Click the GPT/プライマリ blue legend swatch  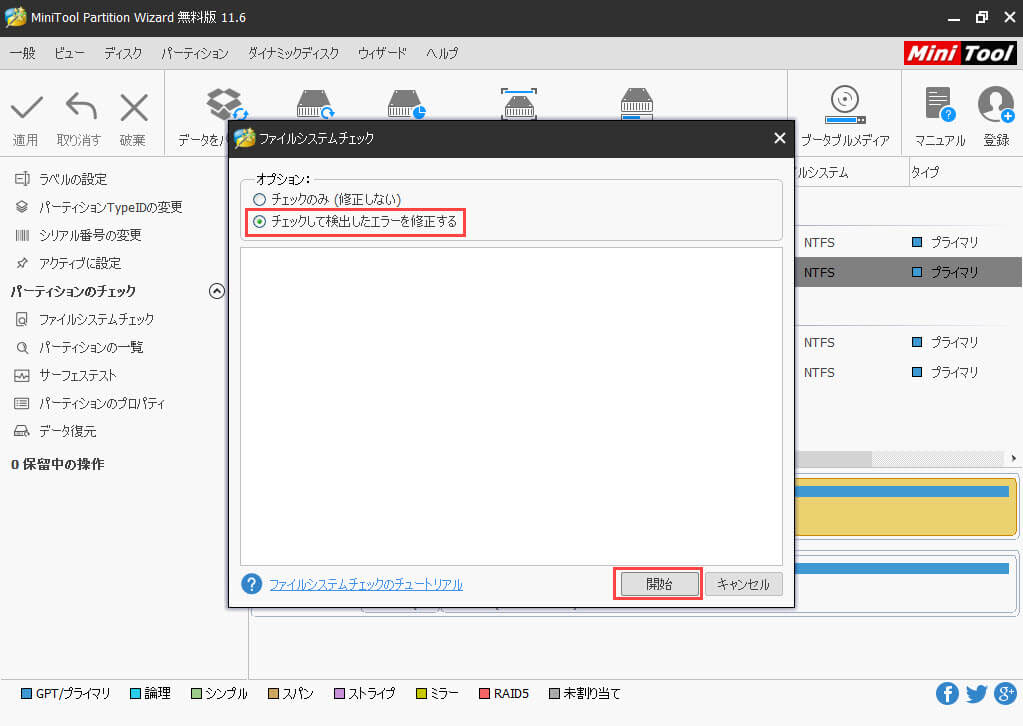coord(27,693)
